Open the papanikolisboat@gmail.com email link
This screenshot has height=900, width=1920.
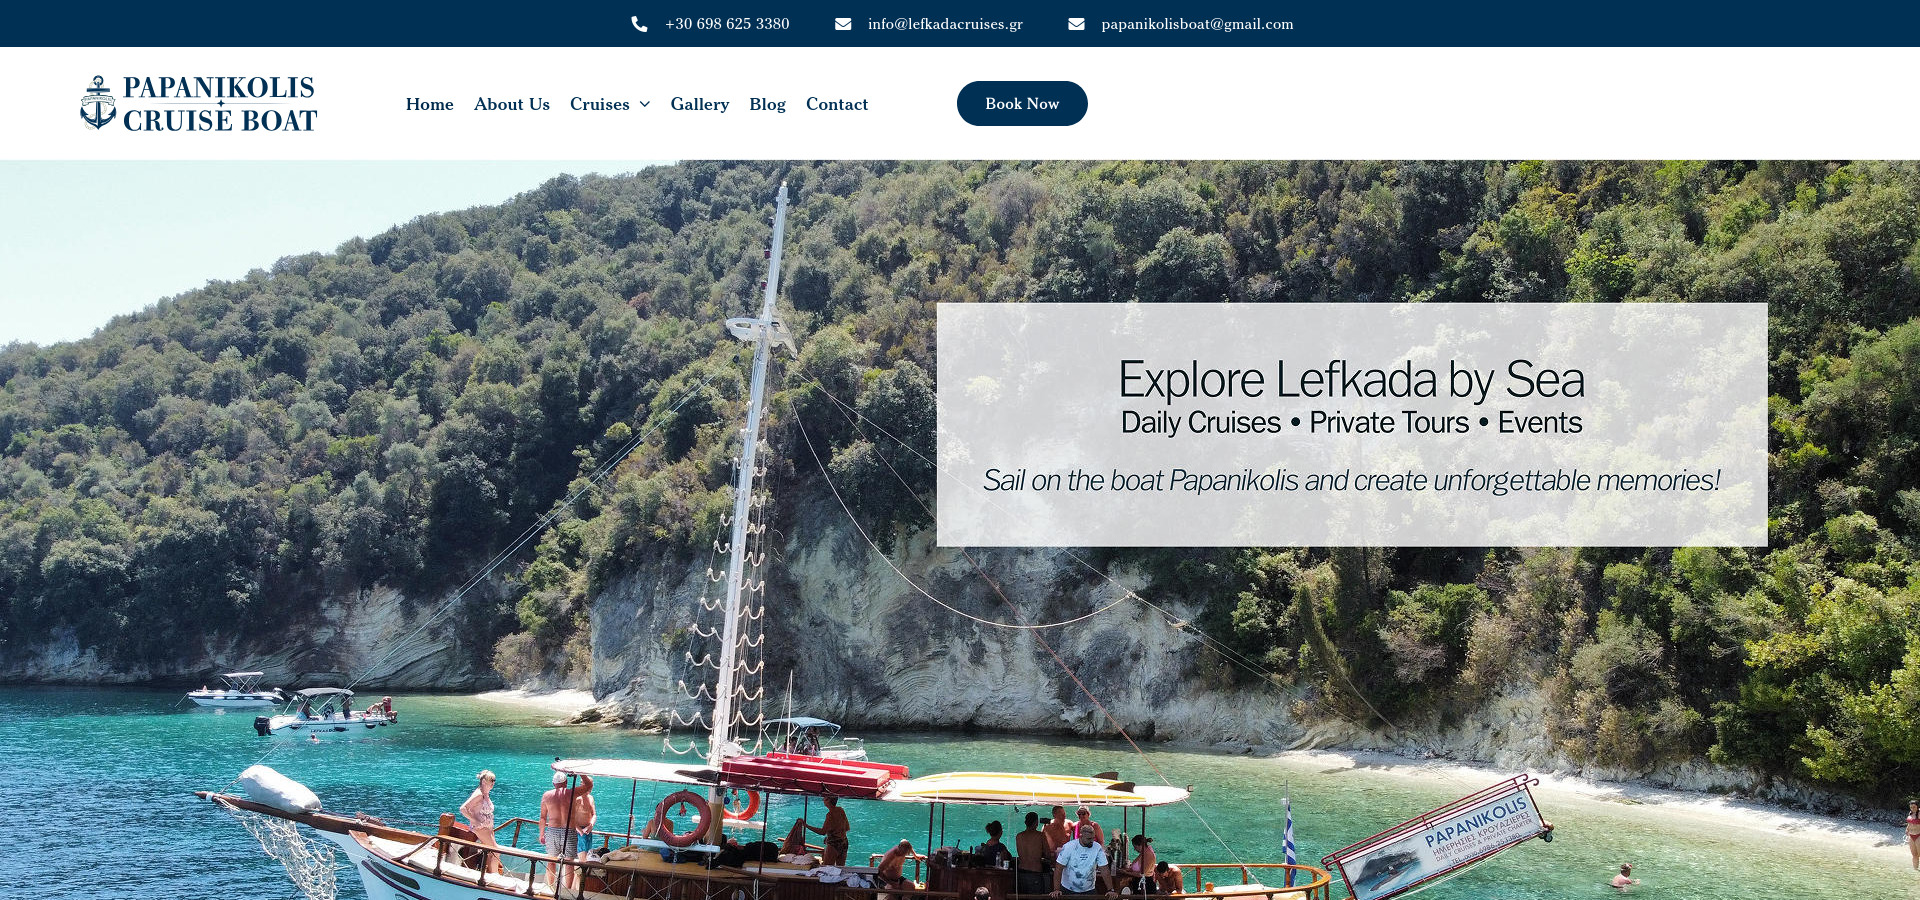point(1197,24)
